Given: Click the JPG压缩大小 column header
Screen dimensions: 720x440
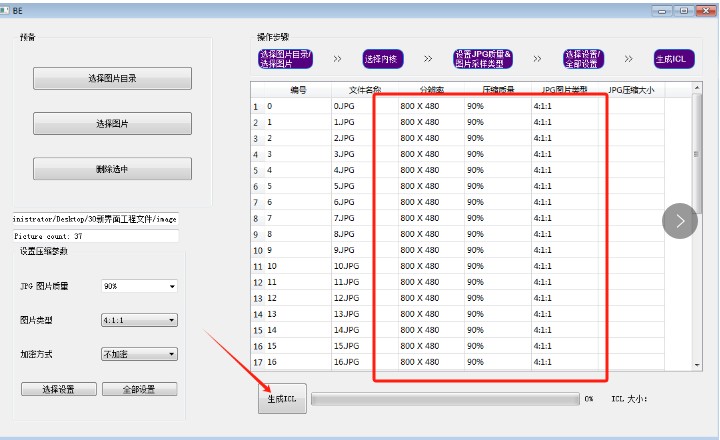Looking at the screenshot, I should click(631, 90).
